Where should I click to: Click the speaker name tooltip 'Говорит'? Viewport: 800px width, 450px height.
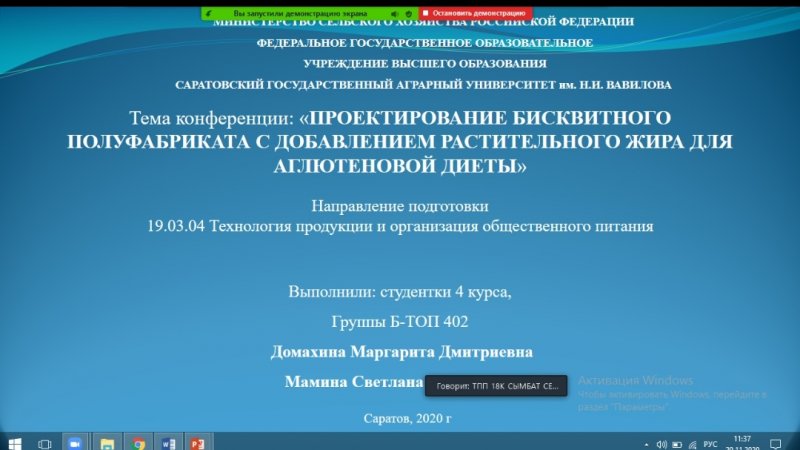coord(497,385)
